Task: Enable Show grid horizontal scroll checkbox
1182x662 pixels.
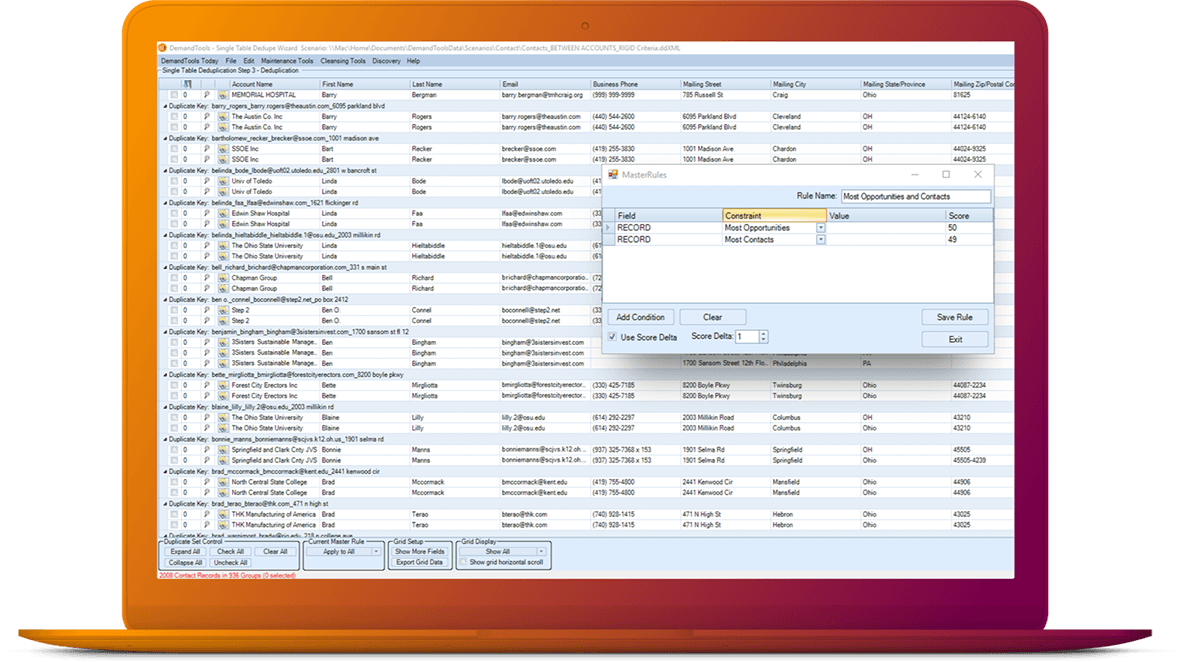Action: (464, 562)
